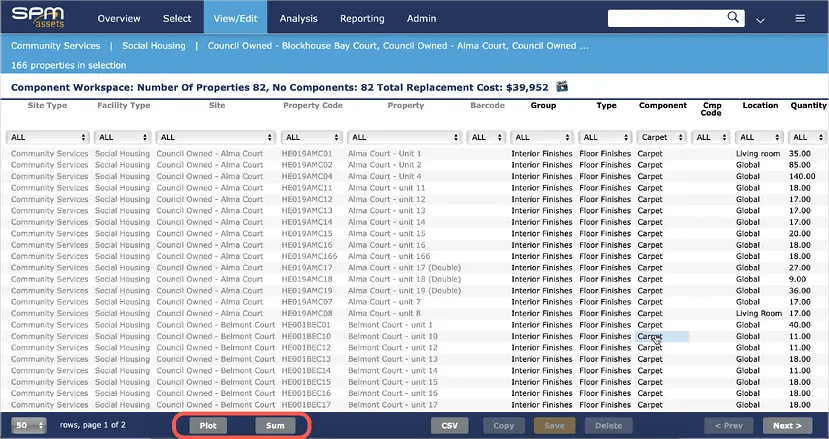
Task: Click the SPM Assets logo
Action: coord(38,17)
